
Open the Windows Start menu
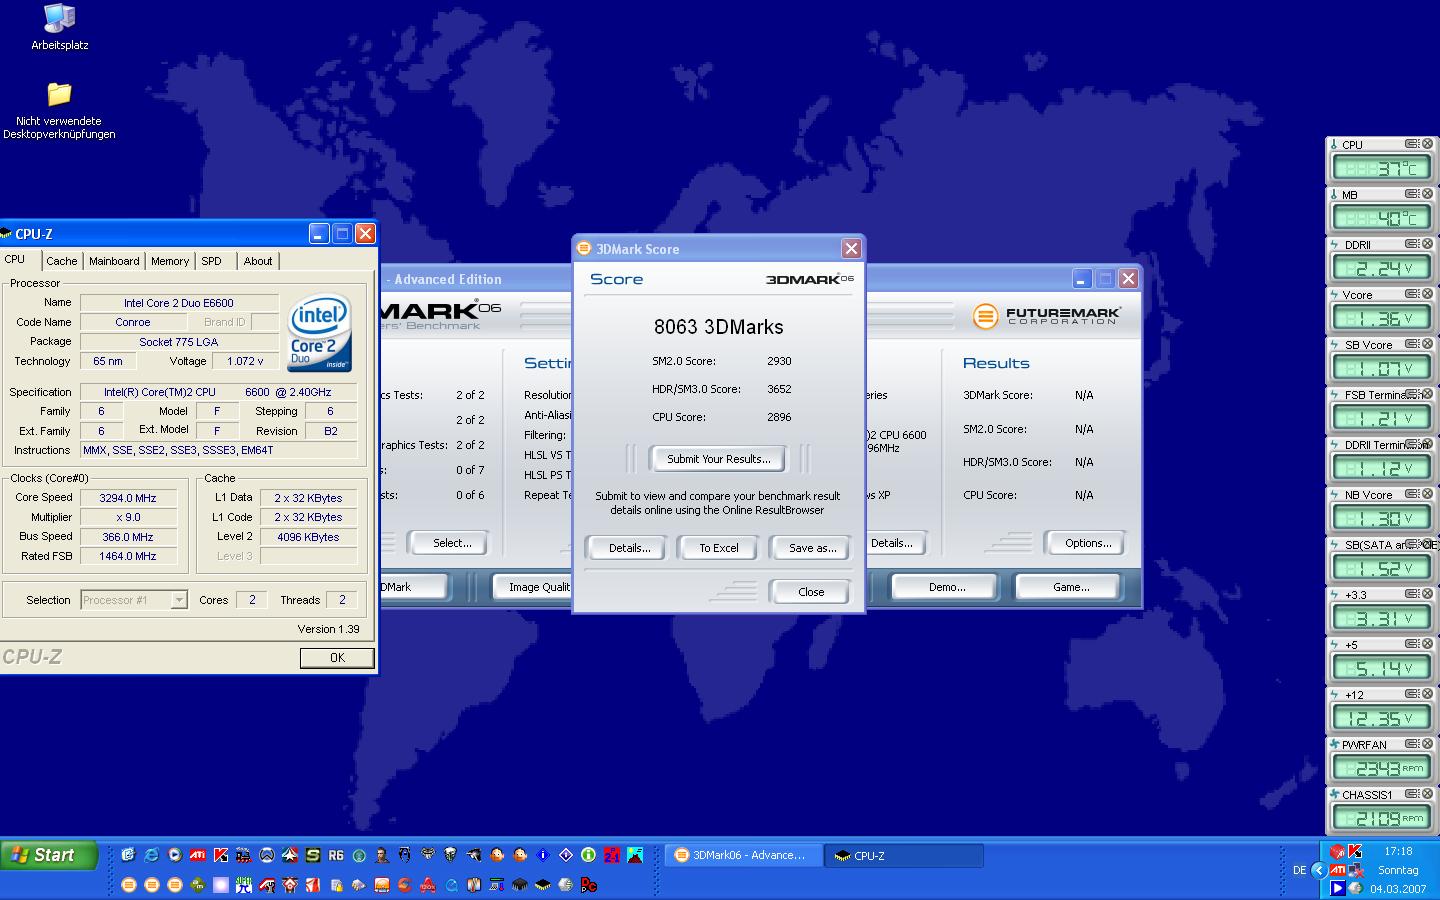49,855
